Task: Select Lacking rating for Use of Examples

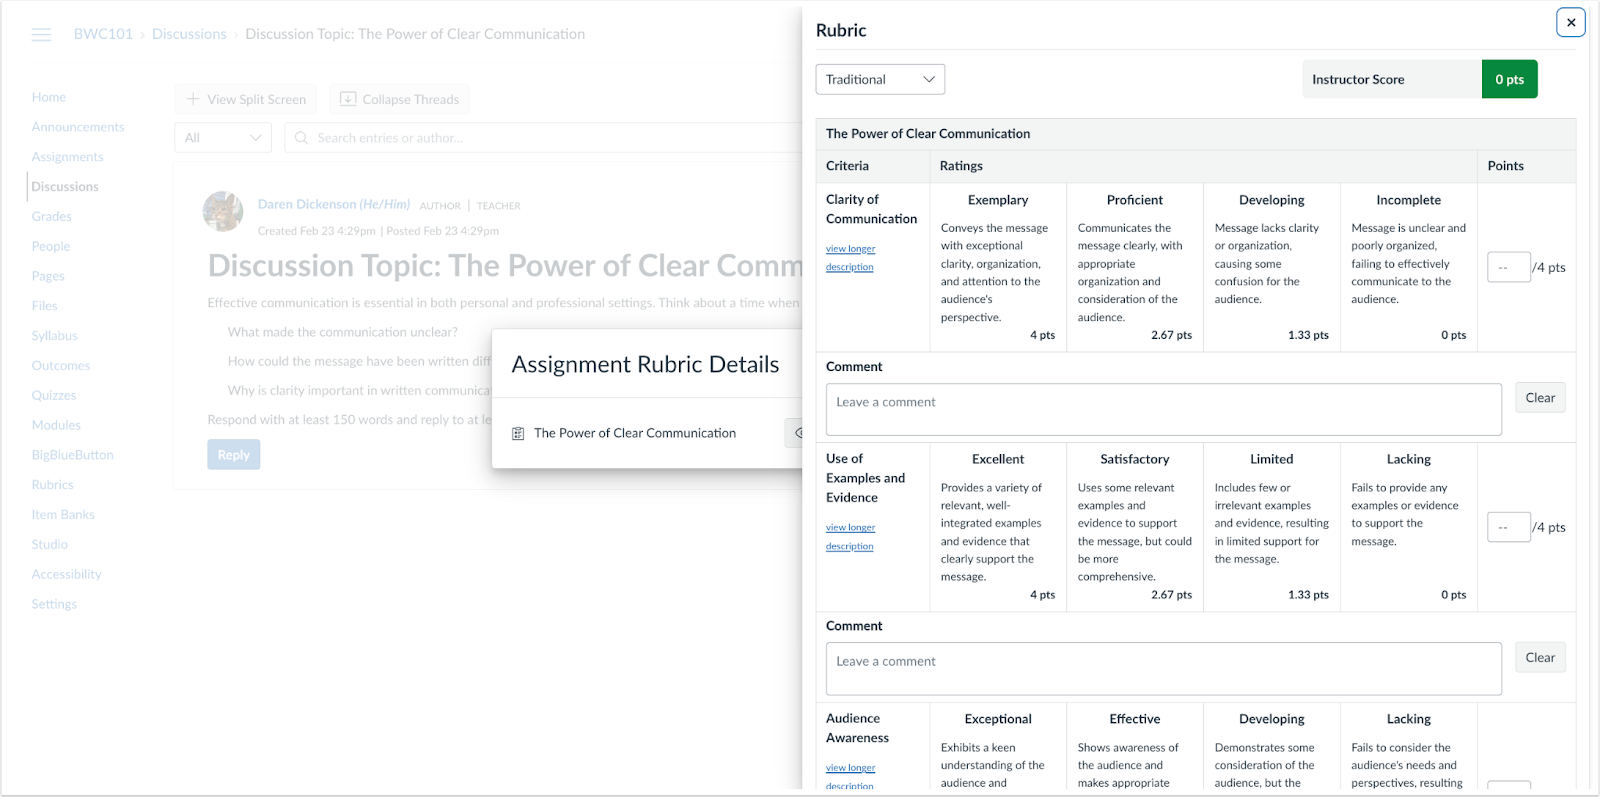Action: tap(1409, 527)
